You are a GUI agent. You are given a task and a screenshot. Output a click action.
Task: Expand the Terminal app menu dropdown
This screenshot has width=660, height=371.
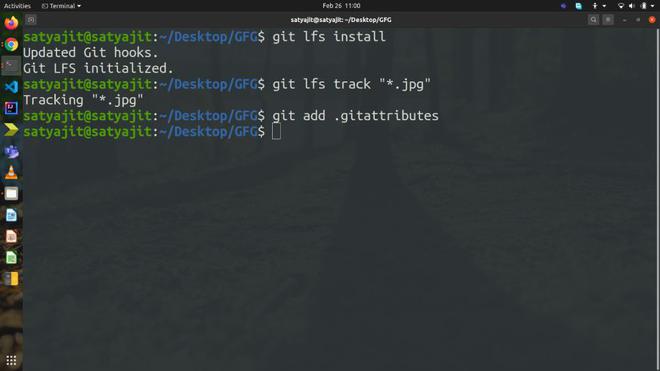coord(61,6)
